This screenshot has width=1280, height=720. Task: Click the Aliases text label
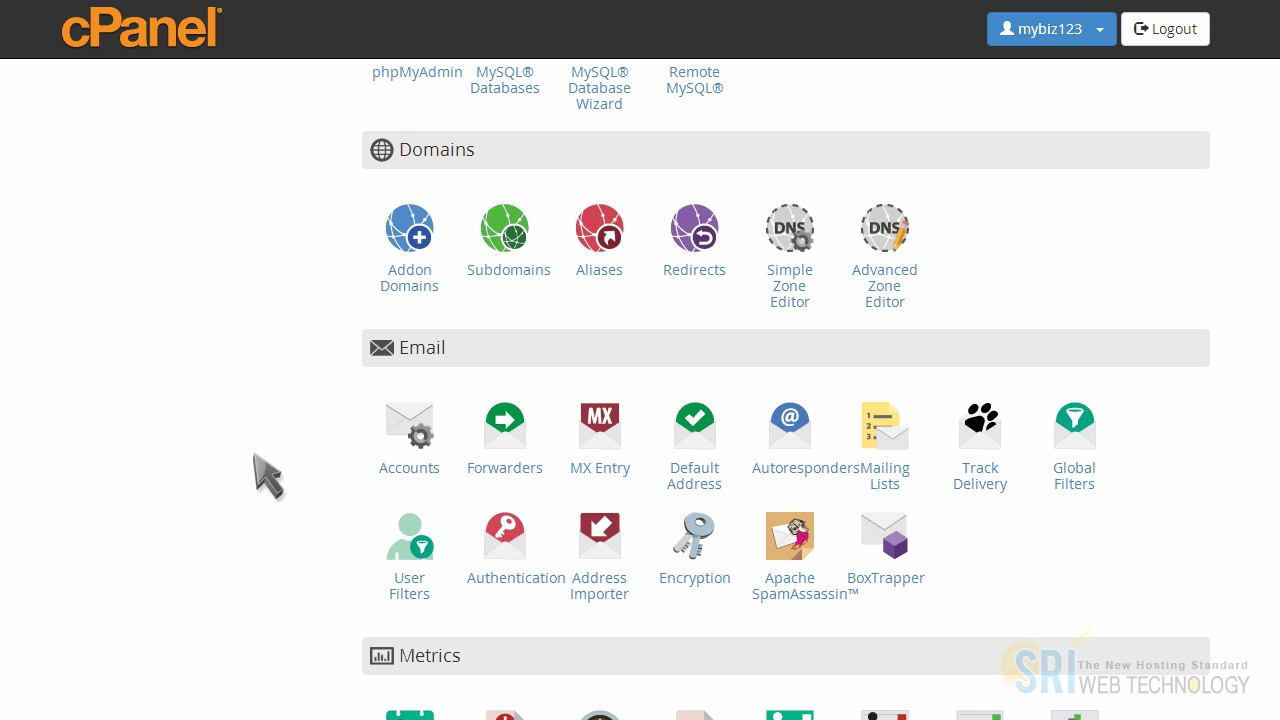(x=599, y=270)
